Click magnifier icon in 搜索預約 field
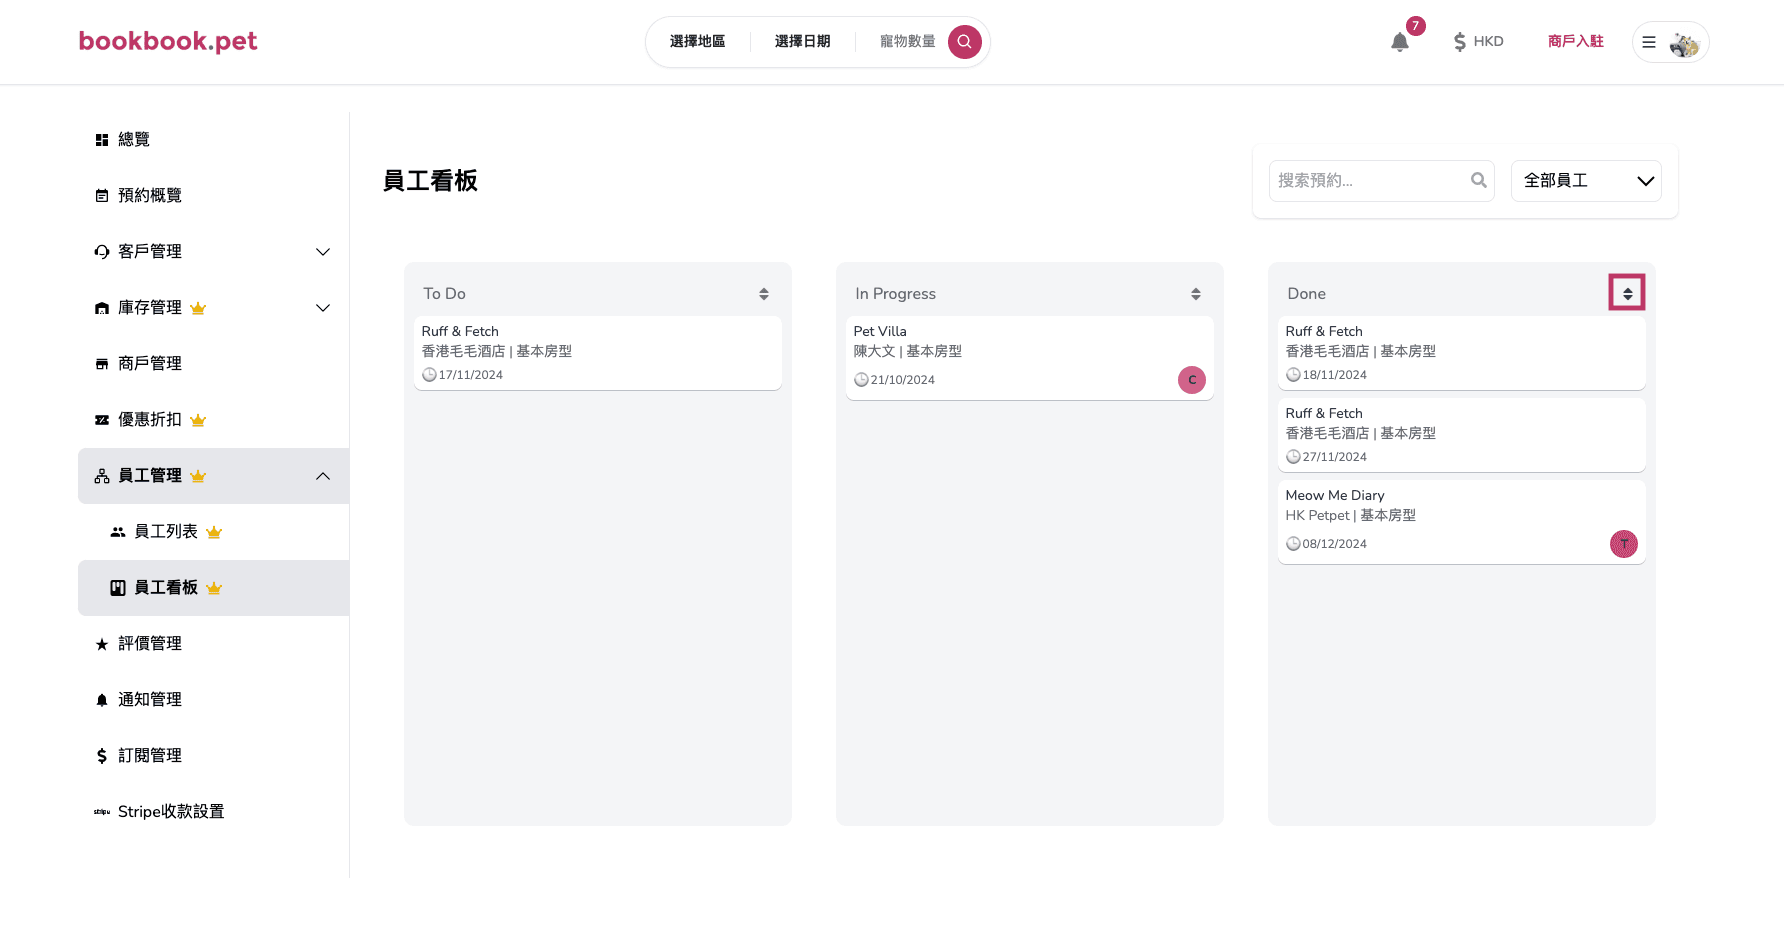 coord(1479,181)
